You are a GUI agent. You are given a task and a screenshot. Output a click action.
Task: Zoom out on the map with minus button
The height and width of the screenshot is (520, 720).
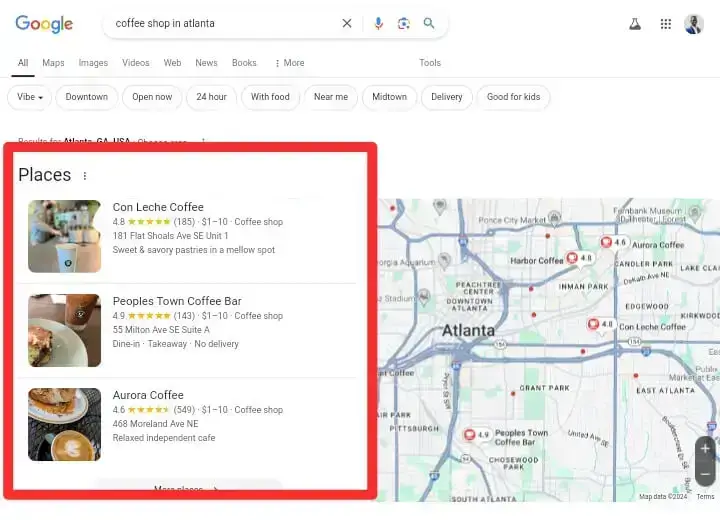706,474
